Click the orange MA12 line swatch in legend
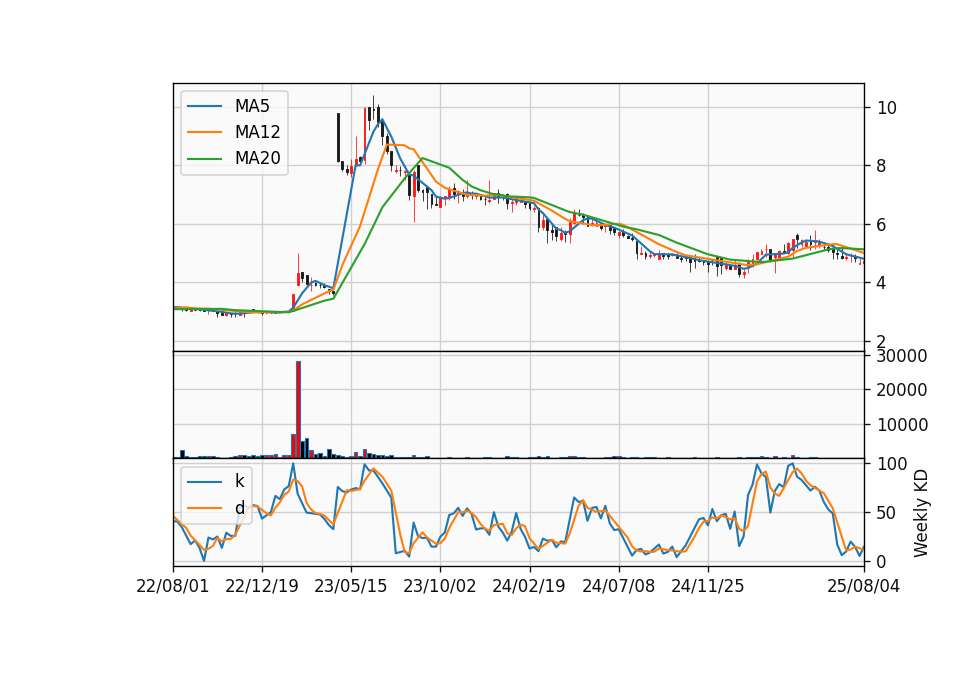 pos(204,132)
